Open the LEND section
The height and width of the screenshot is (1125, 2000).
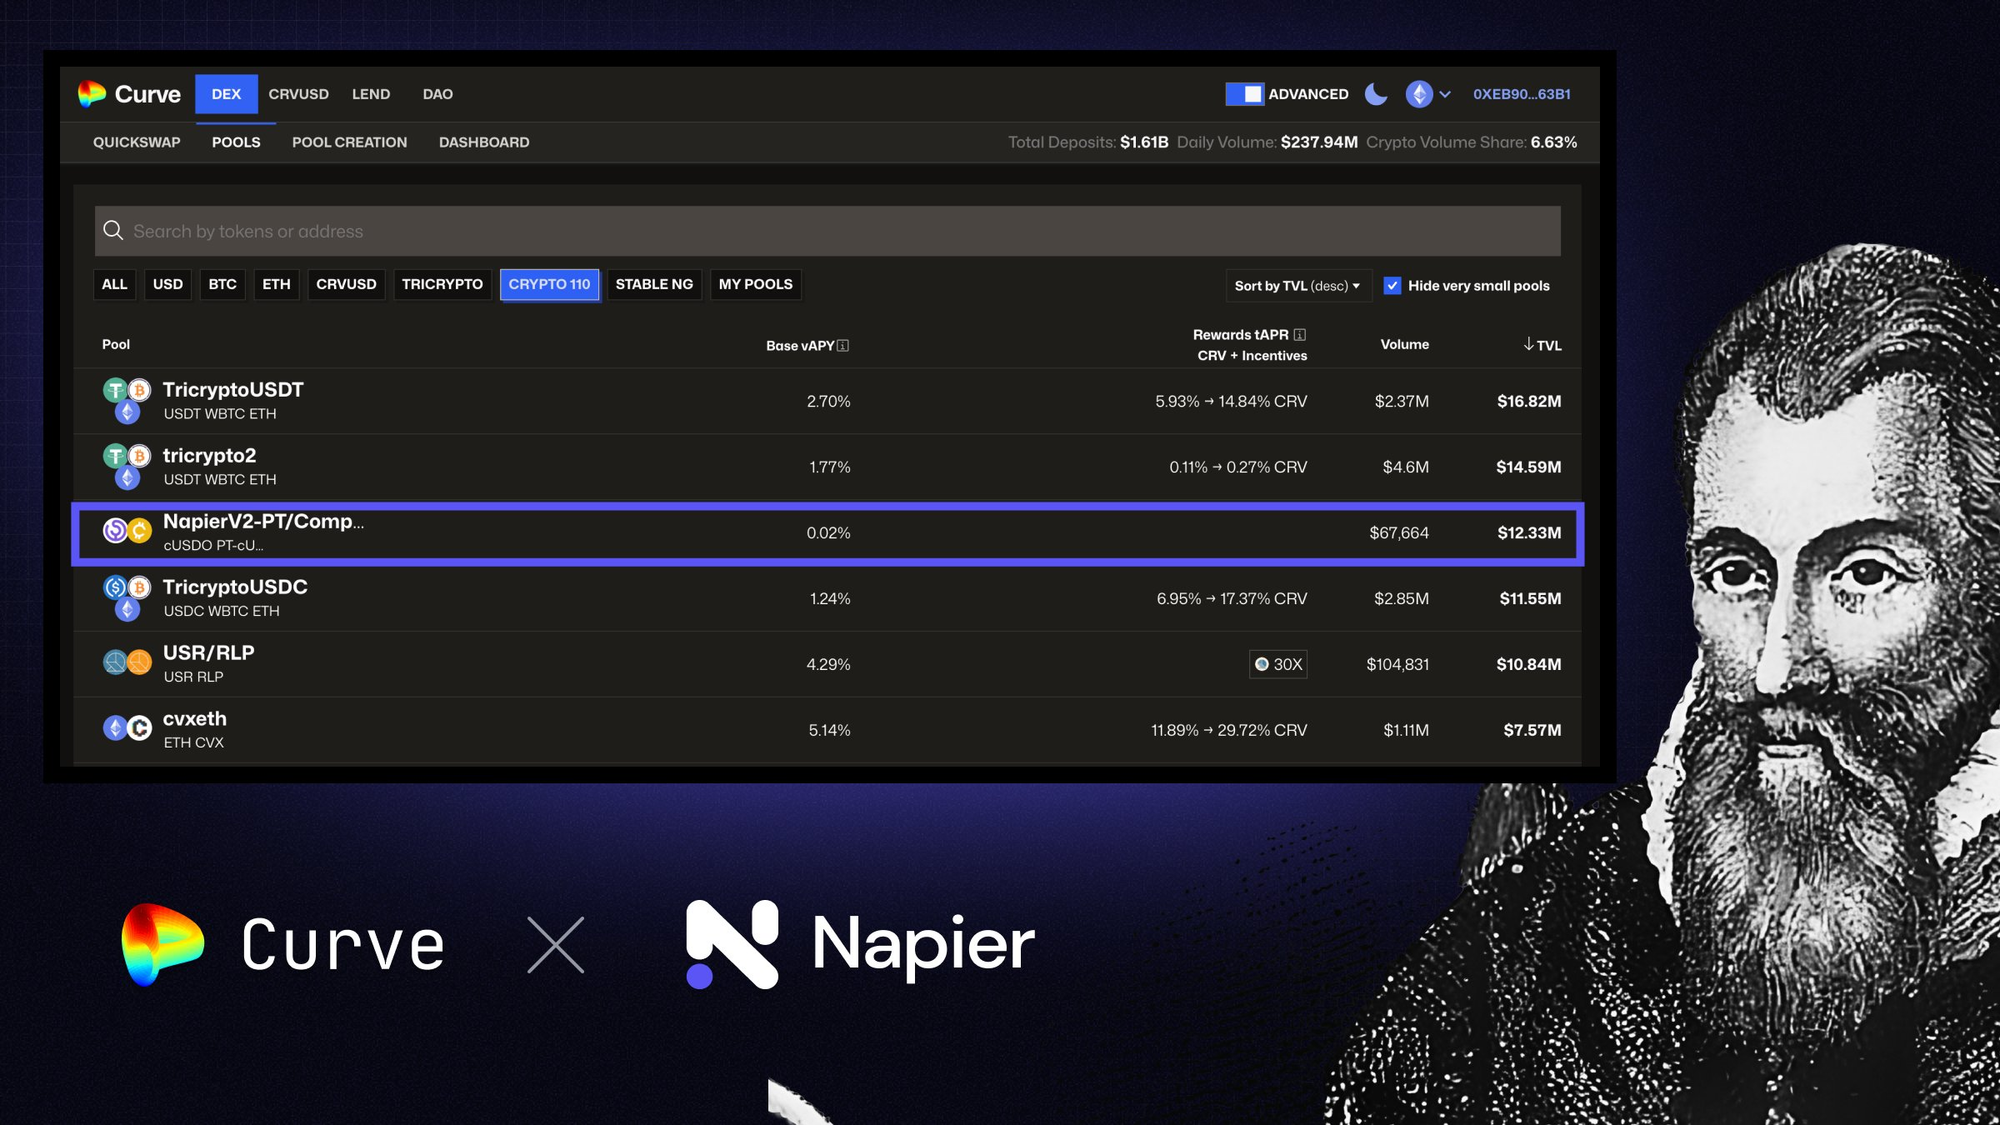click(371, 94)
